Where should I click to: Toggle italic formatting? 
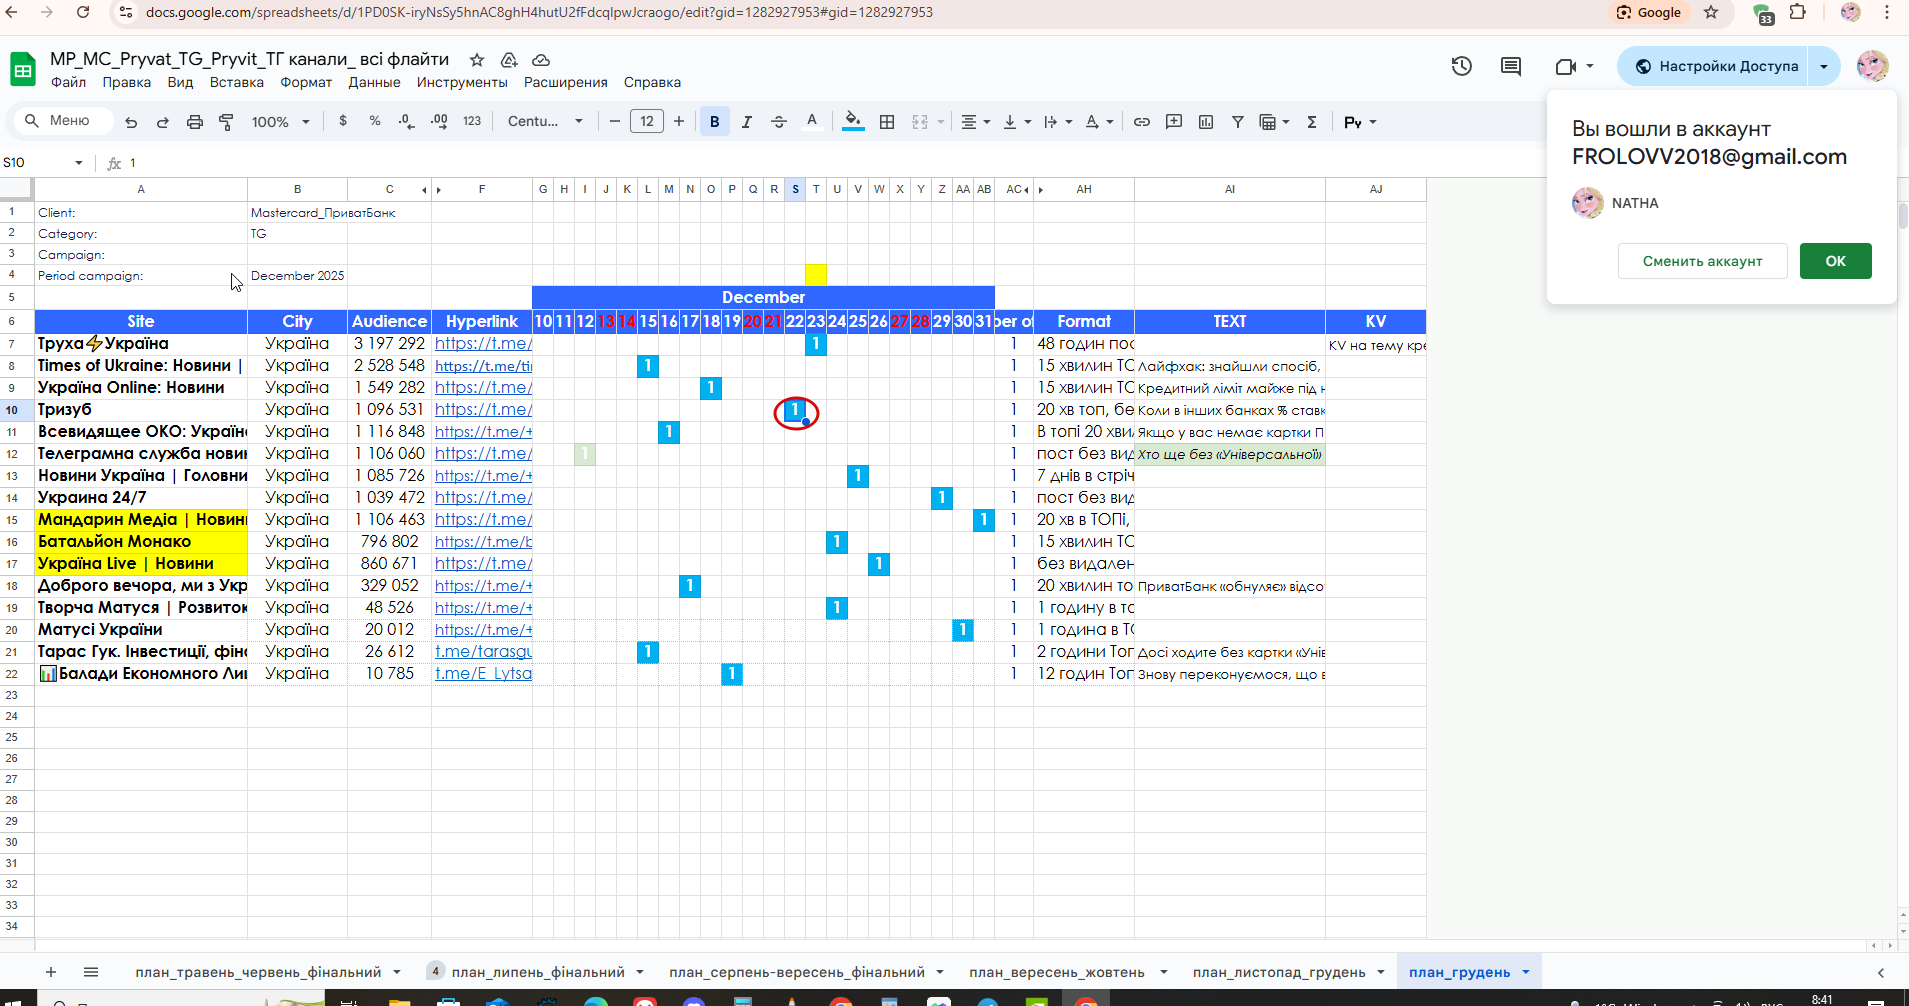747,121
